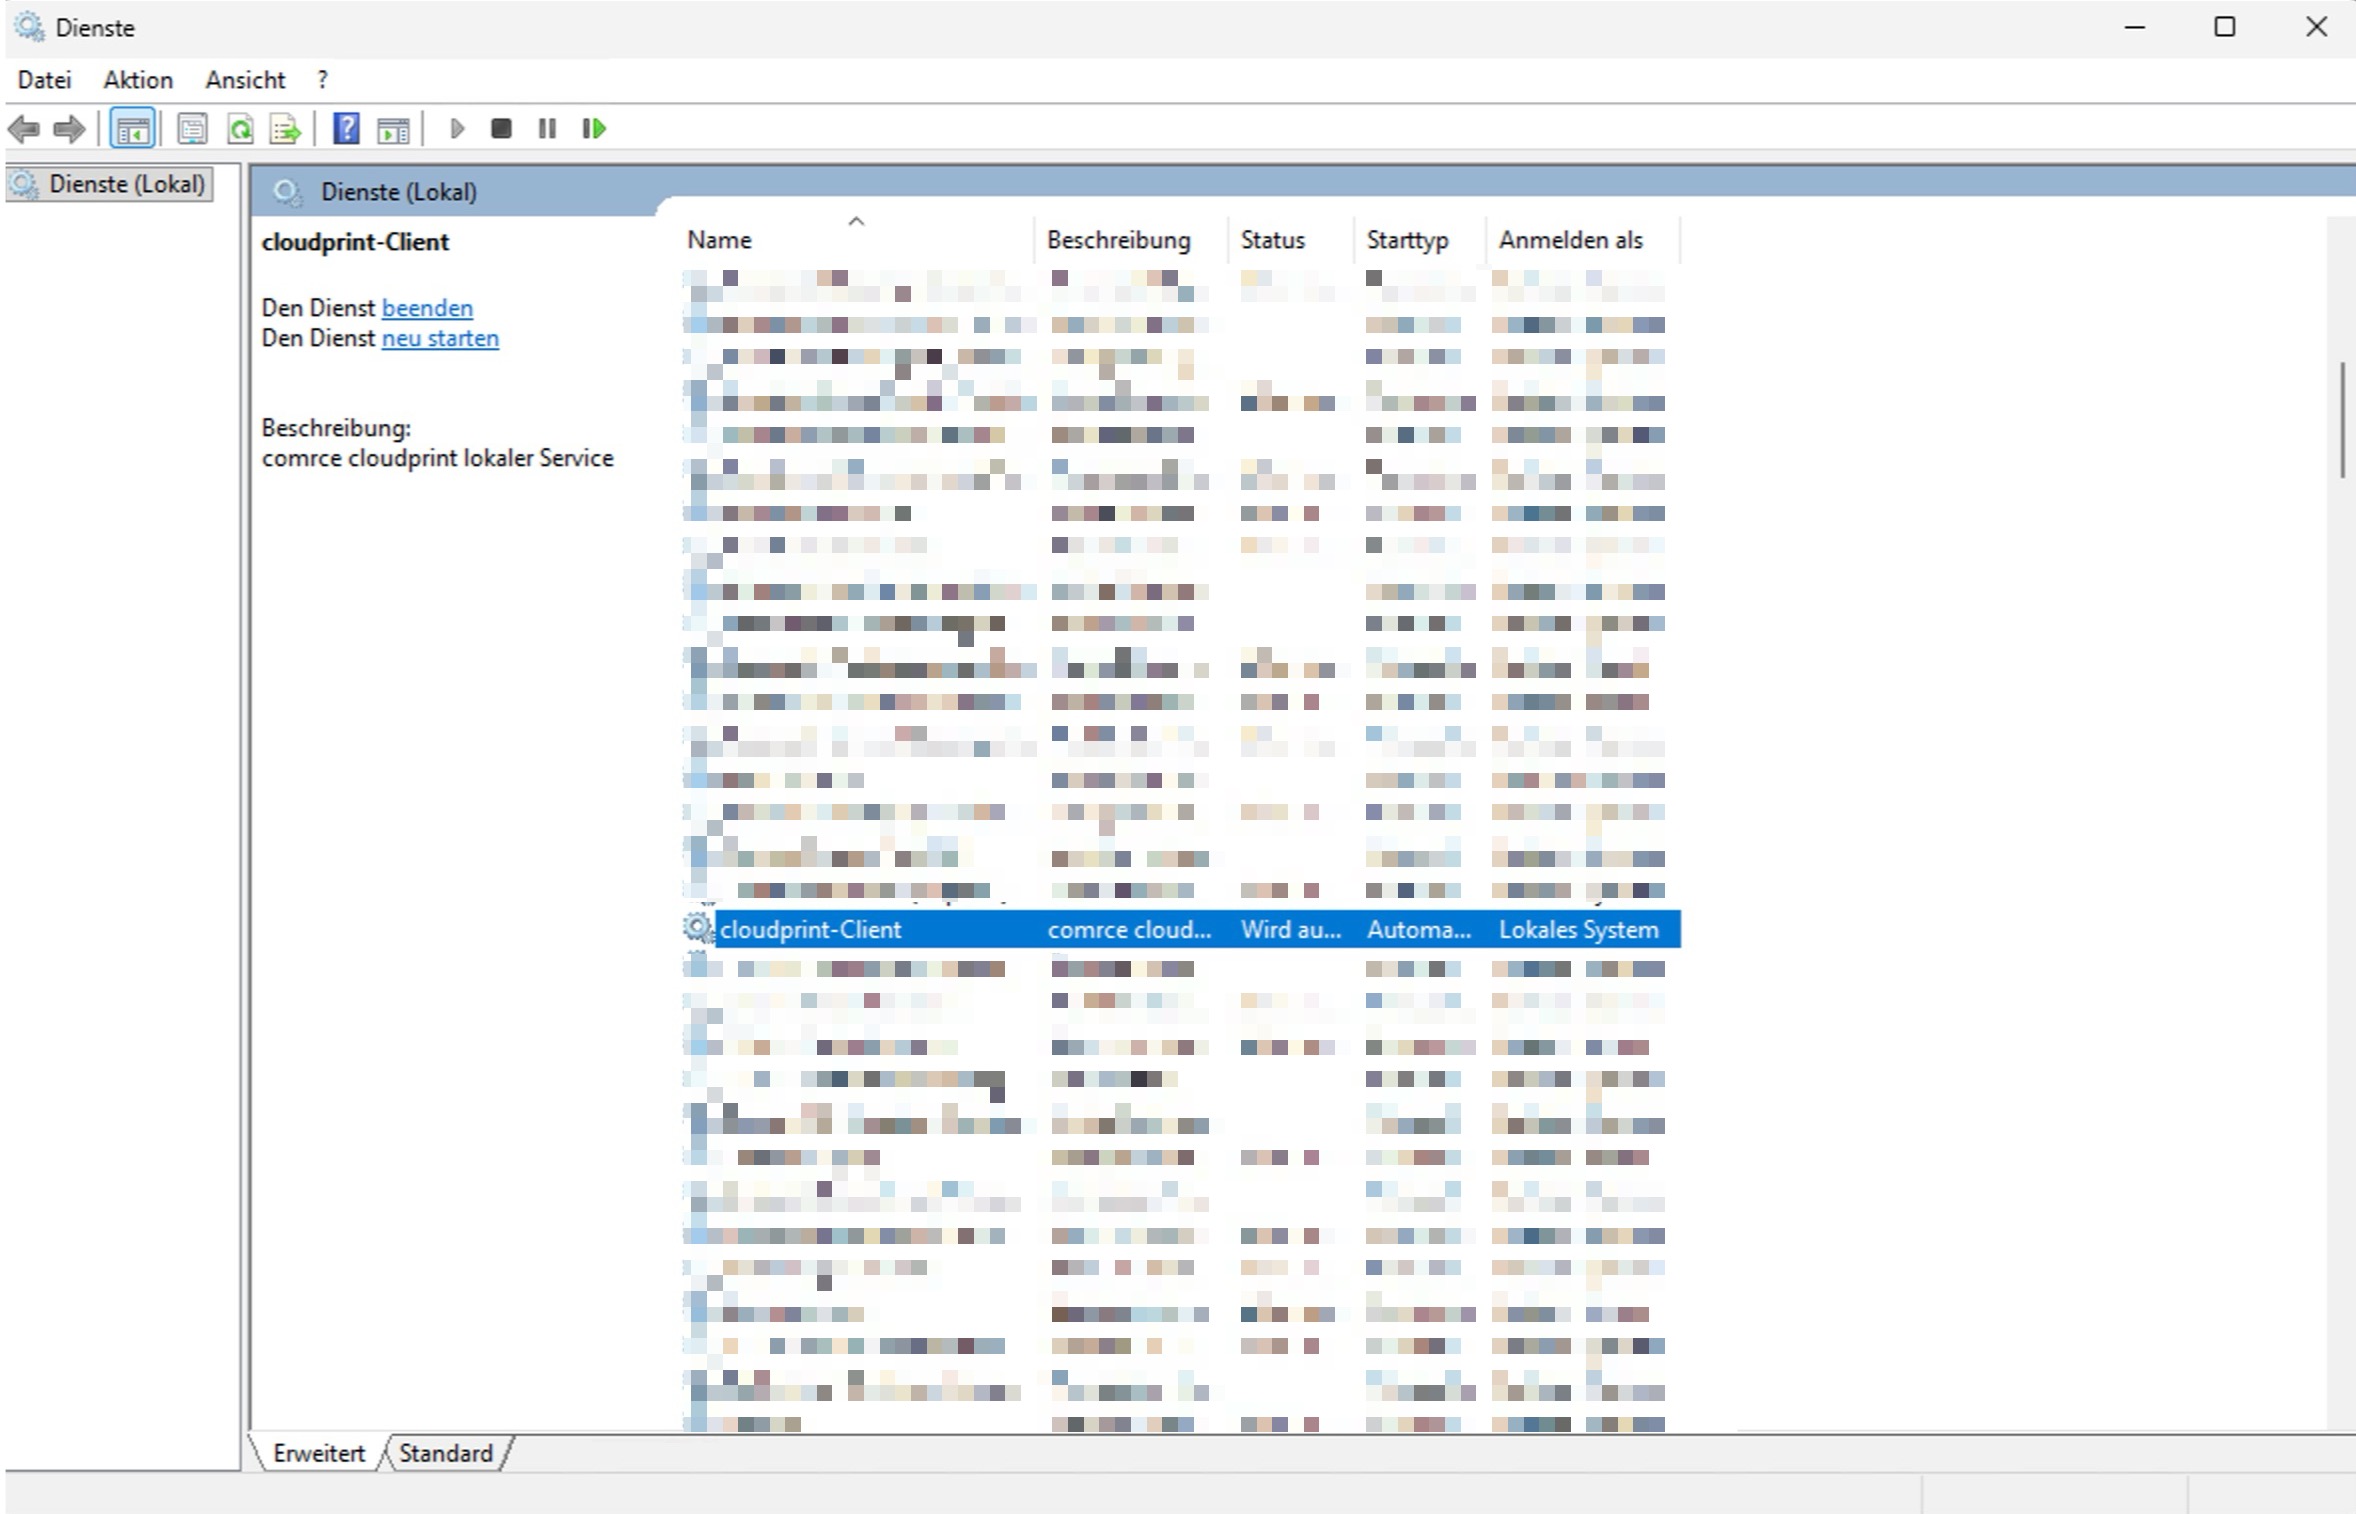Select Dienste (Lokal) tree node

(126, 184)
